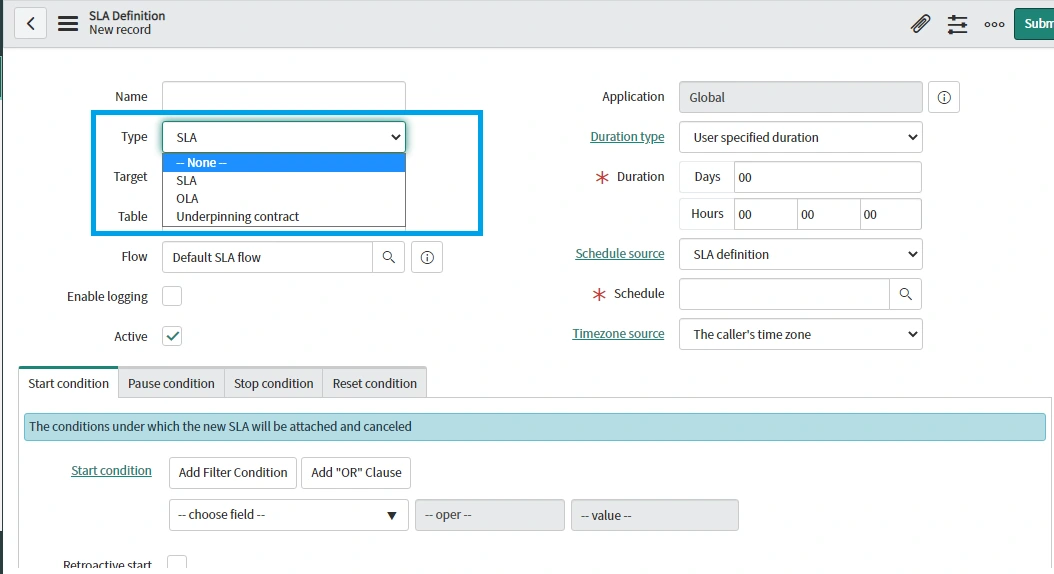Switch to the Stop condition tab
Screen dimensions: 1054x574
click(274, 383)
